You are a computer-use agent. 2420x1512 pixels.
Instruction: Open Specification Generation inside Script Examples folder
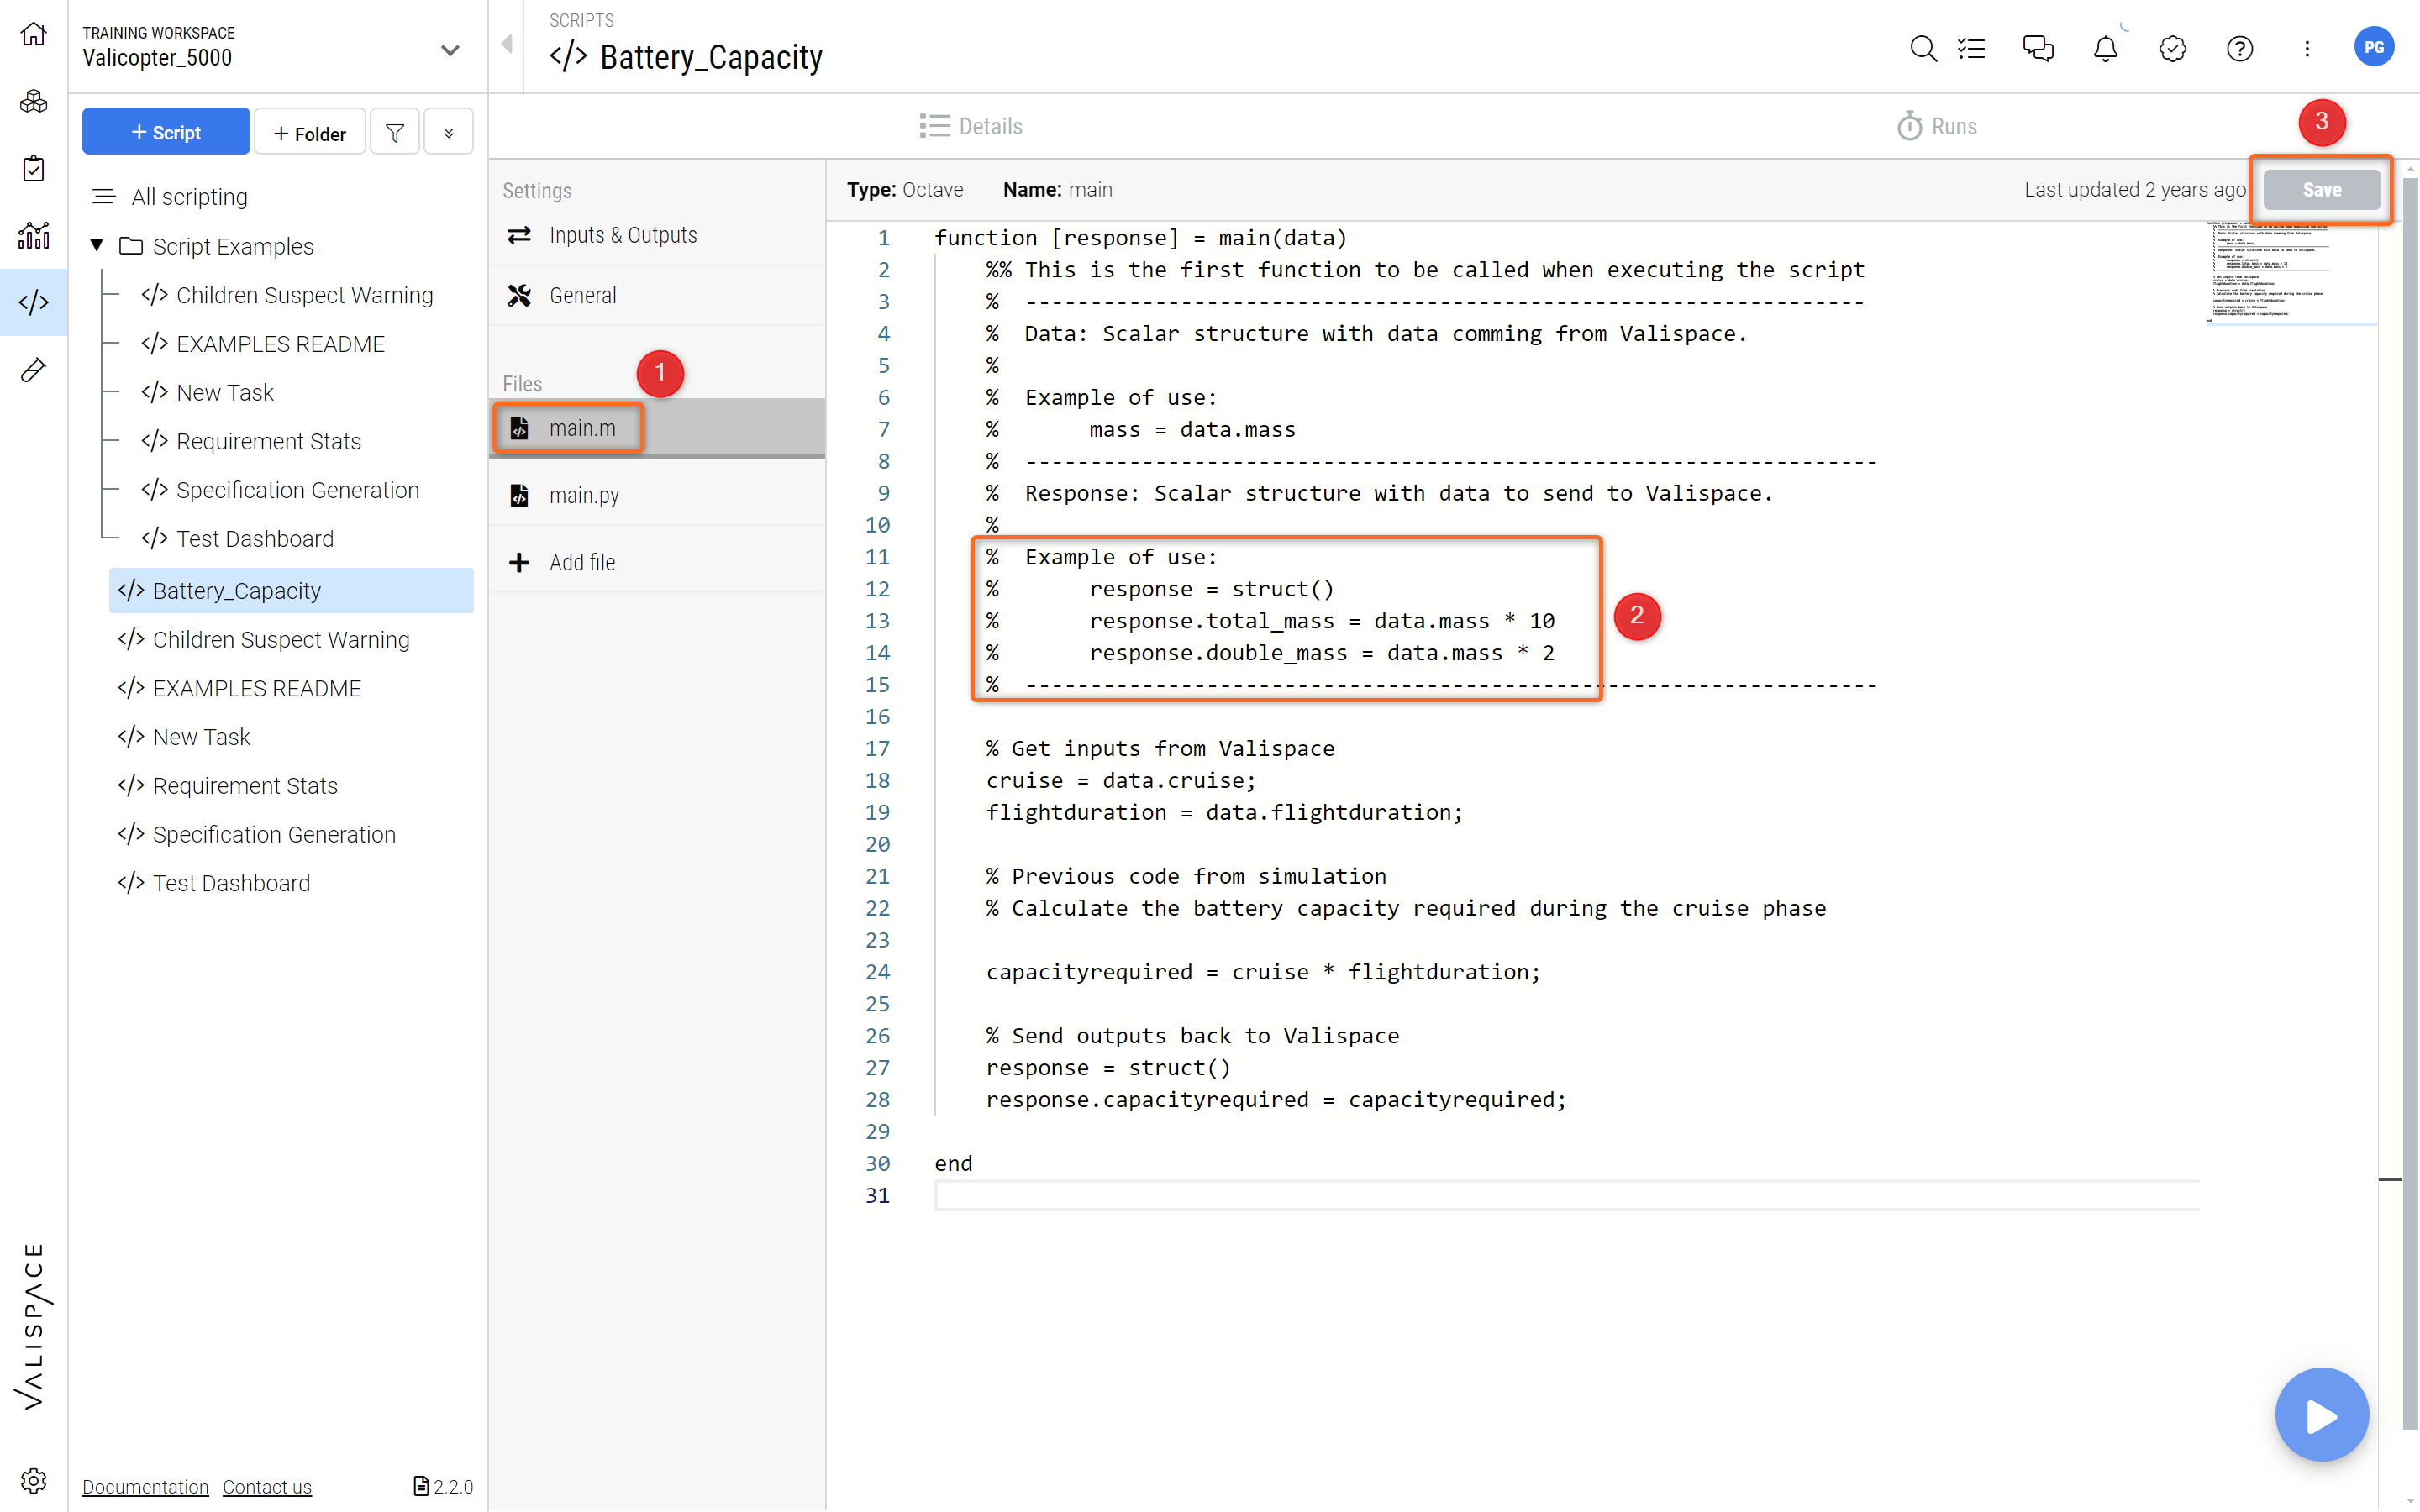click(297, 490)
